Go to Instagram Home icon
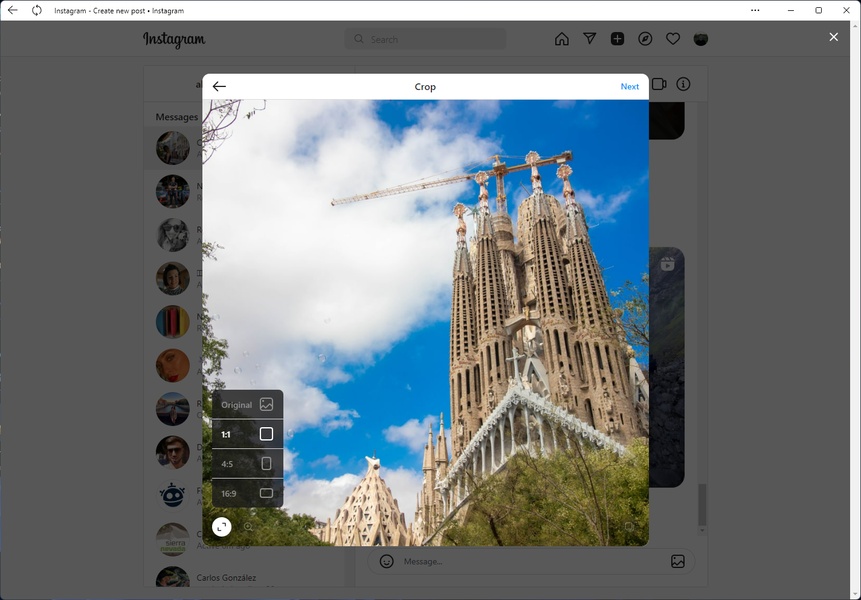This screenshot has height=600, width=861. (562, 39)
